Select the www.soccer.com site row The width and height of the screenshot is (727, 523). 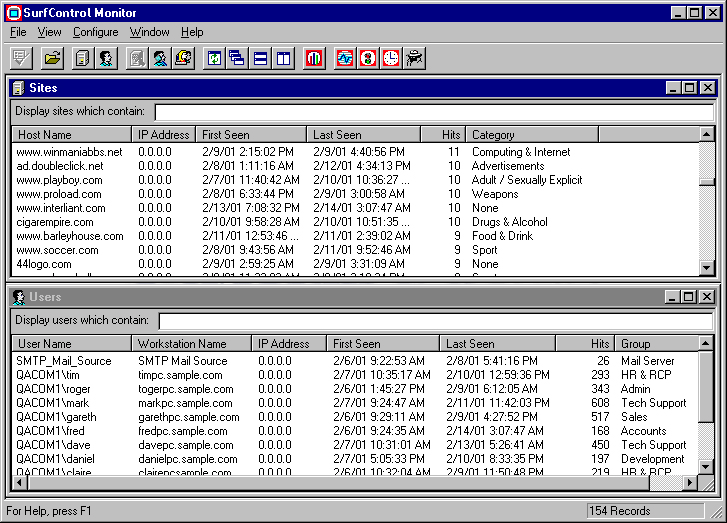coord(355,250)
